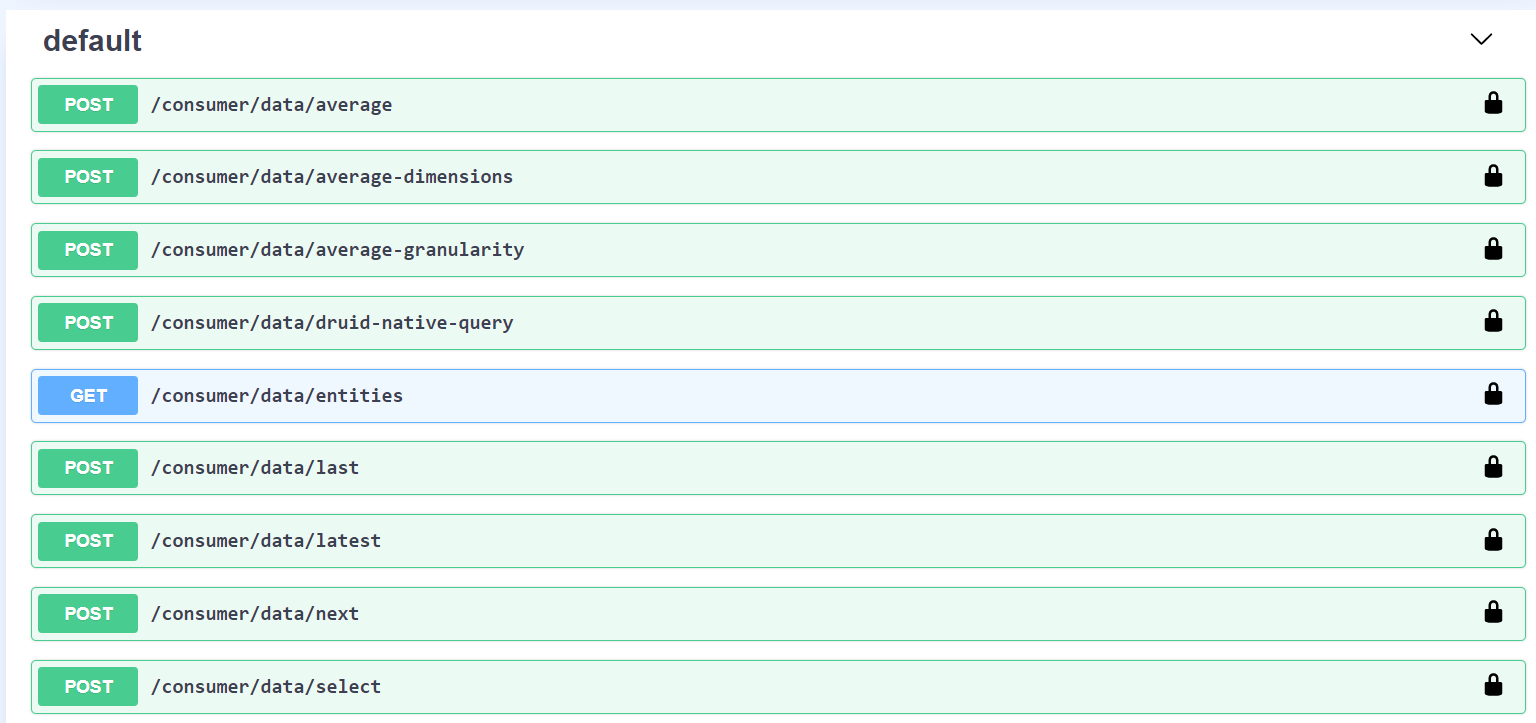Open authorization lock for /consumer/data/latest
1536x723 pixels.
[x=1493, y=540]
